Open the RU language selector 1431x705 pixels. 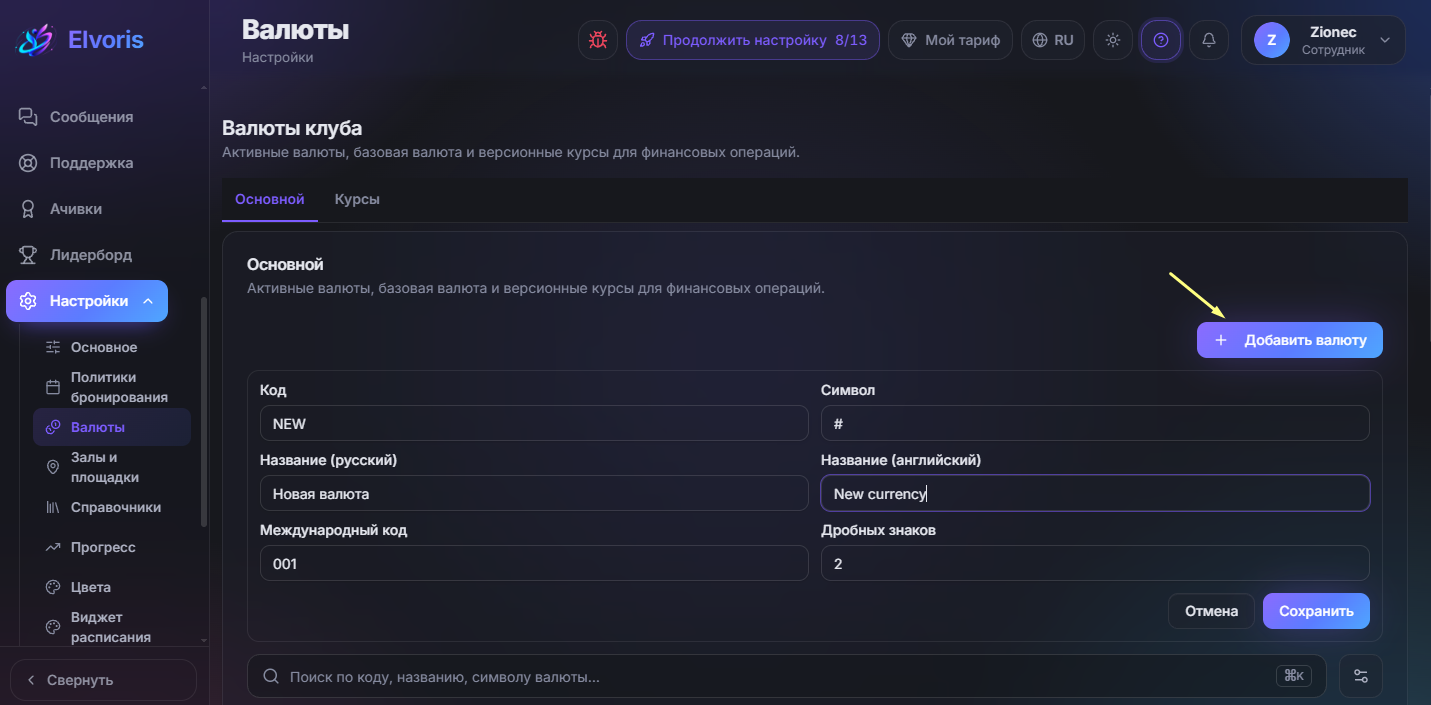(x=1053, y=40)
